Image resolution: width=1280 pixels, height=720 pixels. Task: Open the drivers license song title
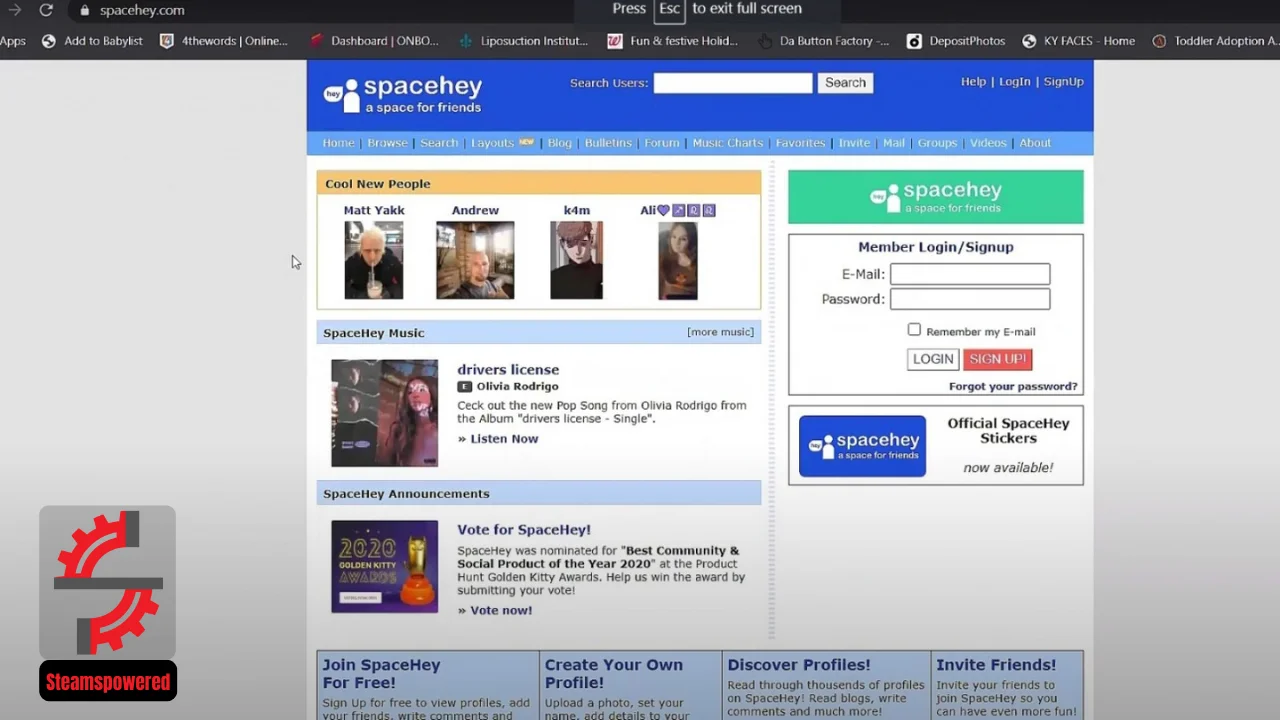click(x=508, y=370)
